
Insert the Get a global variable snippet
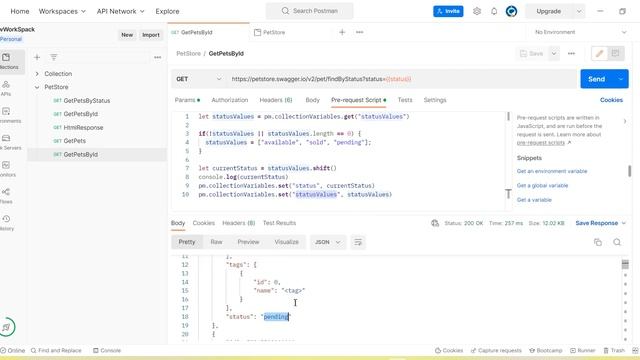[542, 186]
